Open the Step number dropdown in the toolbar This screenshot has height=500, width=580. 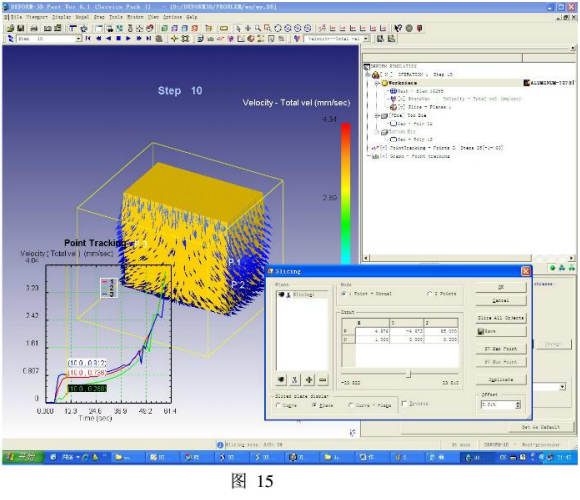click(78, 38)
